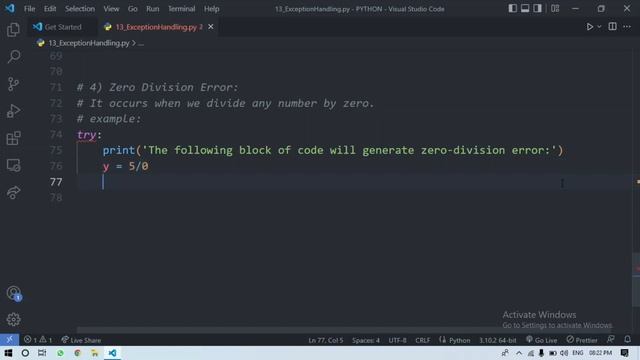The width and height of the screenshot is (640, 360).
Task: Open Remote Explorer view
Action: 13,165
